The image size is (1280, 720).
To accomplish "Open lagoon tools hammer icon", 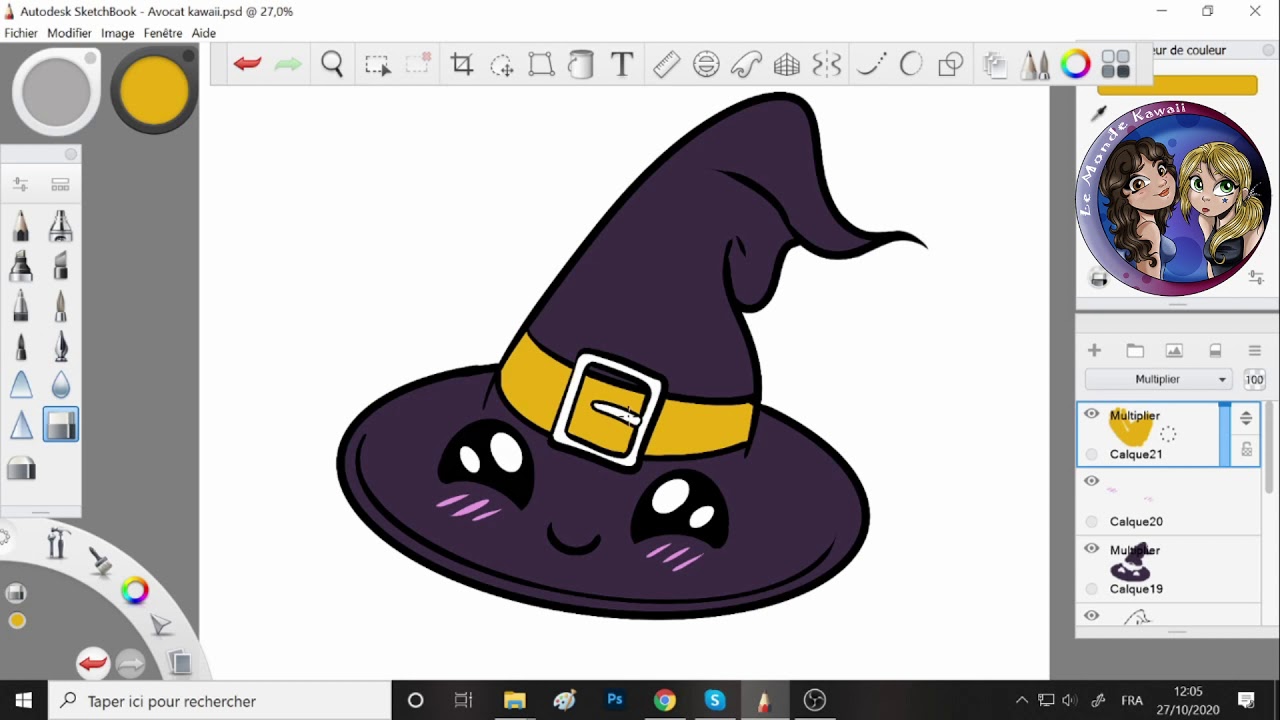I will [x=58, y=543].
